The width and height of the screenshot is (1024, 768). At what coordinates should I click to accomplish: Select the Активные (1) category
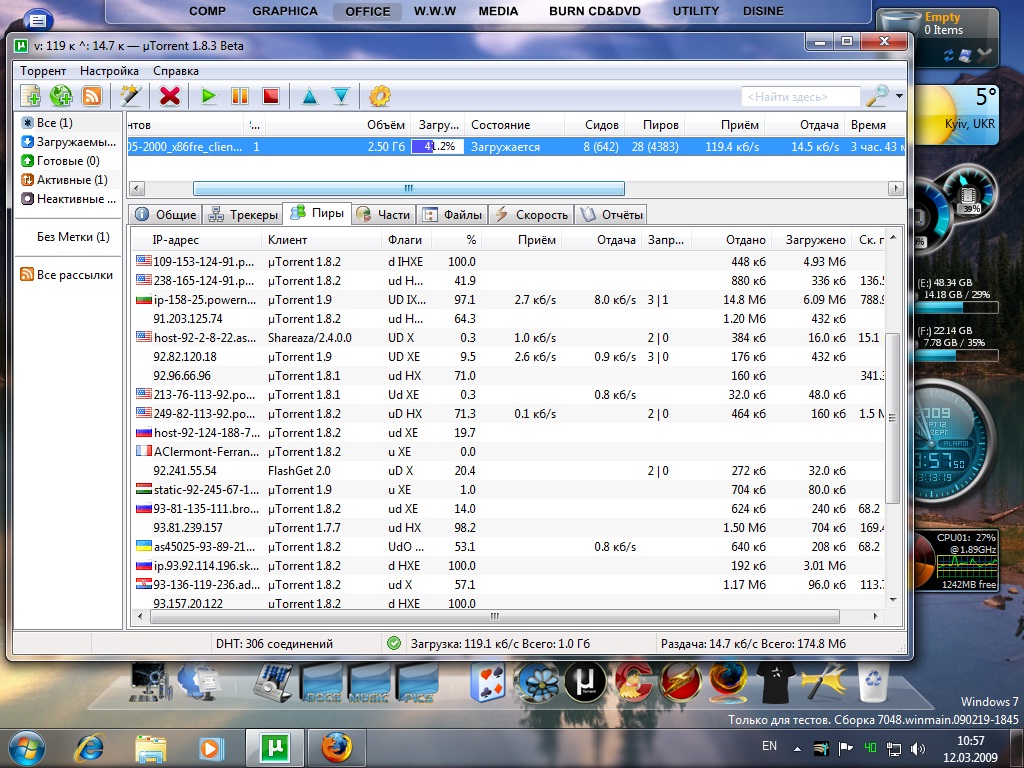64,180
